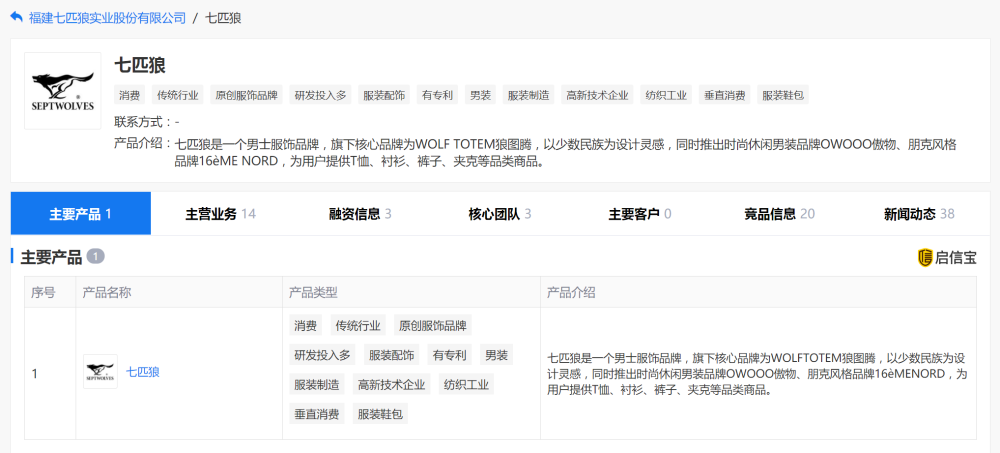The image size is (1000, 453).
Task: Open the 七匹狼 product name link in table
Action: (x=143, y=372)
